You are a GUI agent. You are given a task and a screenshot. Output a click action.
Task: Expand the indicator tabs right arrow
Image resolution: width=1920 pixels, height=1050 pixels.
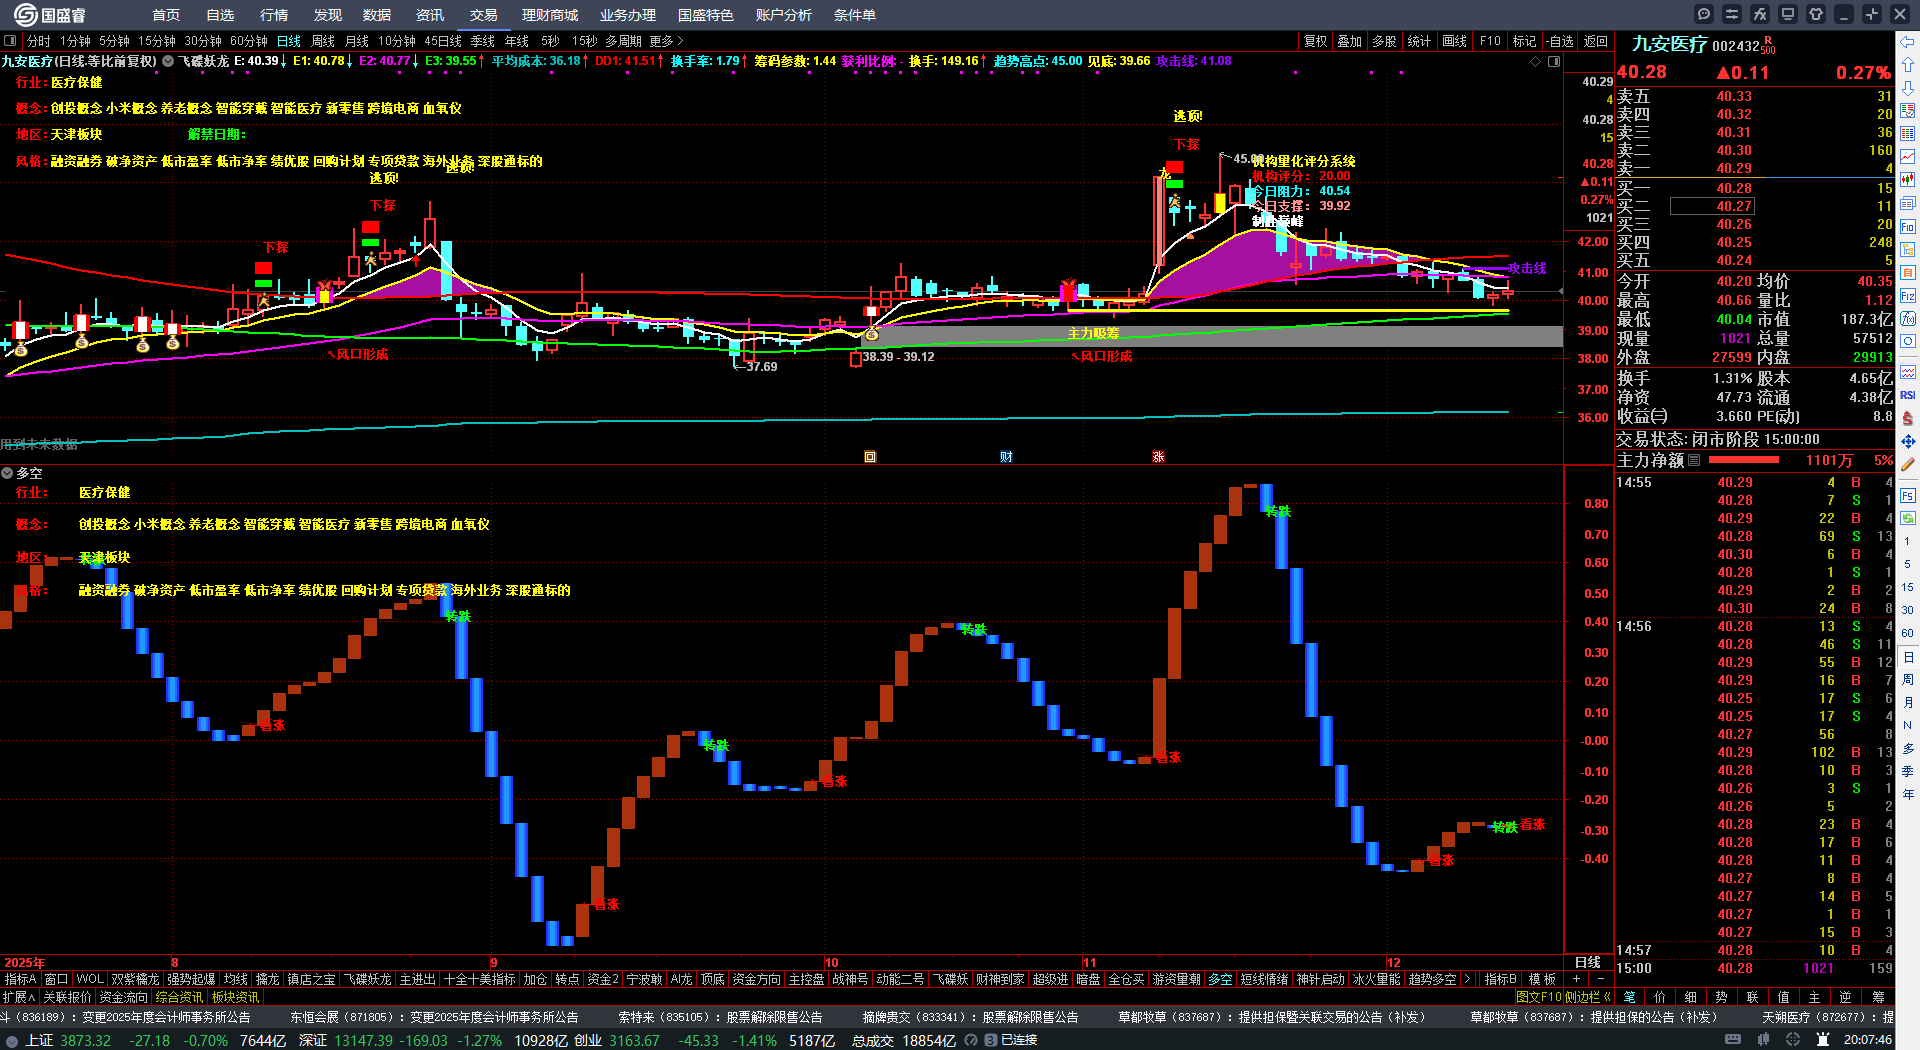[1467, 979]
